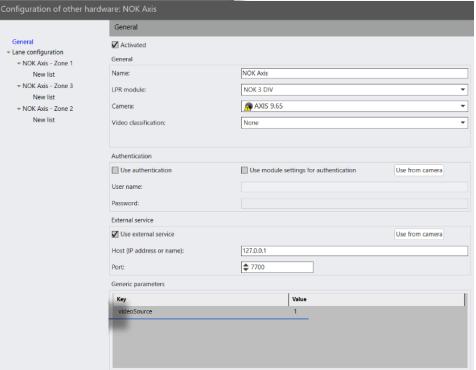Viewport: 476px width, 370px height.
Task: Open the Video classification dropdown
Action: [354, 123]
